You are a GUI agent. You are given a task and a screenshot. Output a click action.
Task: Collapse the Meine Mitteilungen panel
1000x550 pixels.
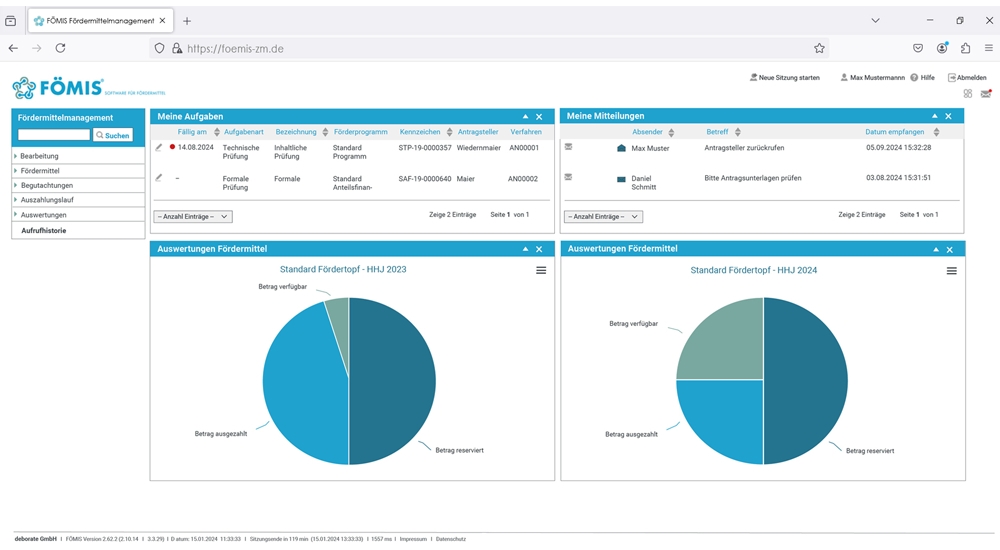(934, 116)
